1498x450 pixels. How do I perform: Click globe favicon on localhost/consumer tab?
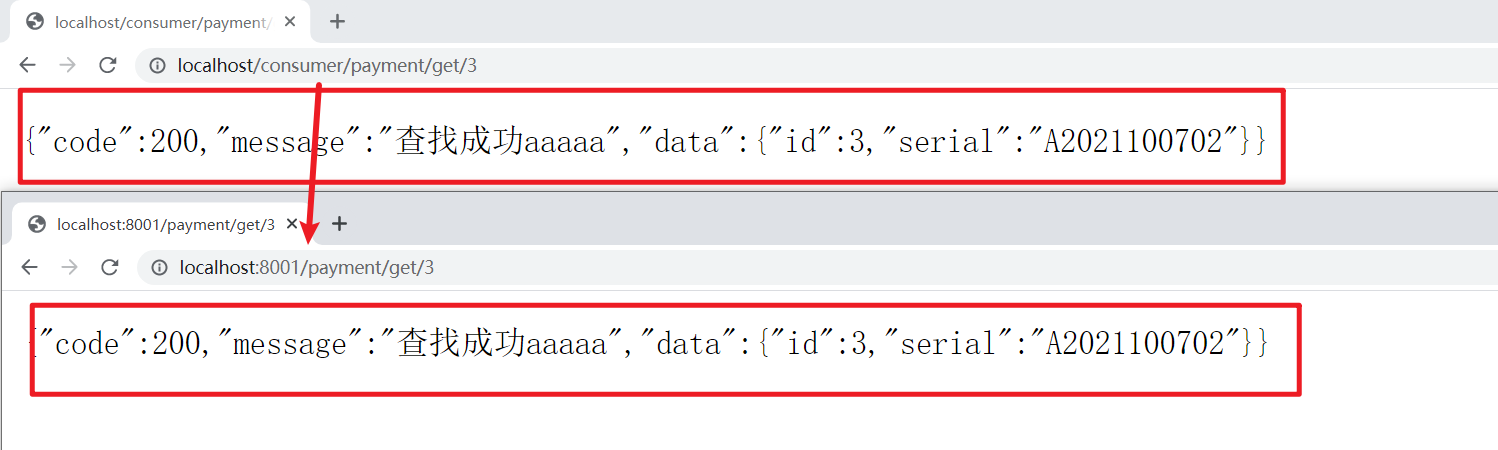[x=35, y=22]
